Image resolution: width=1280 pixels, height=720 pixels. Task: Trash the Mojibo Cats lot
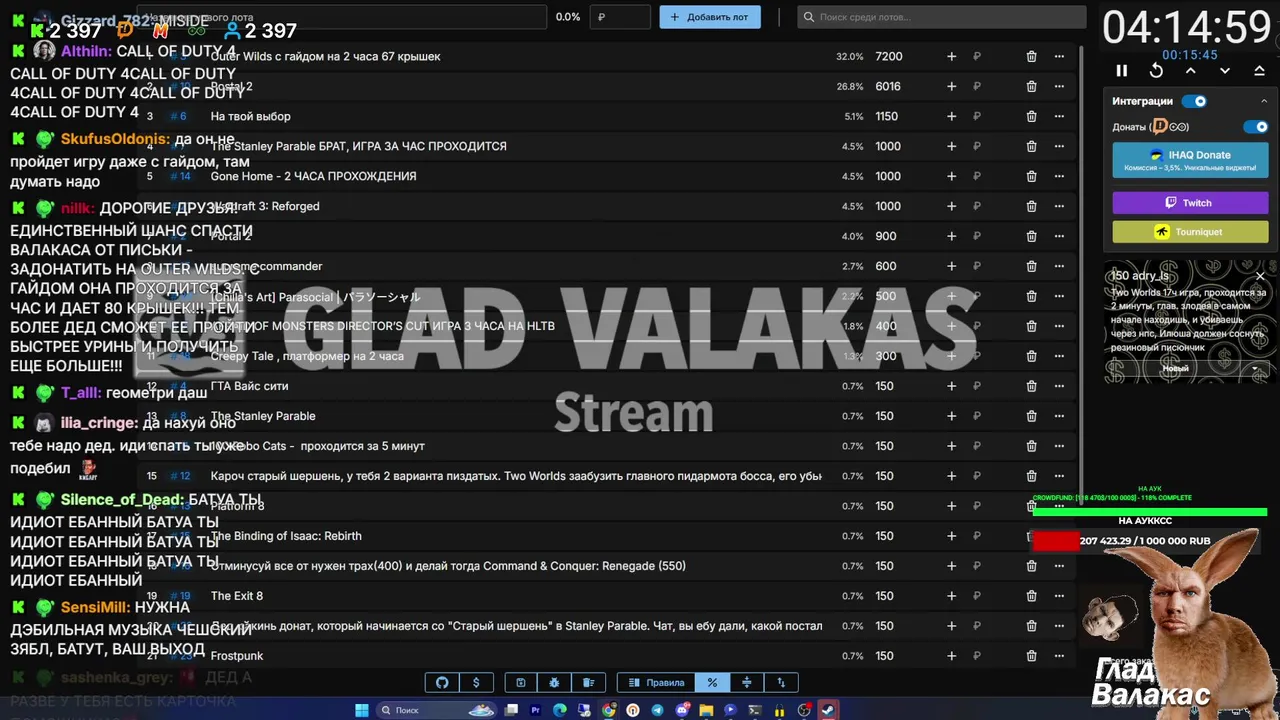(1031, 446)
